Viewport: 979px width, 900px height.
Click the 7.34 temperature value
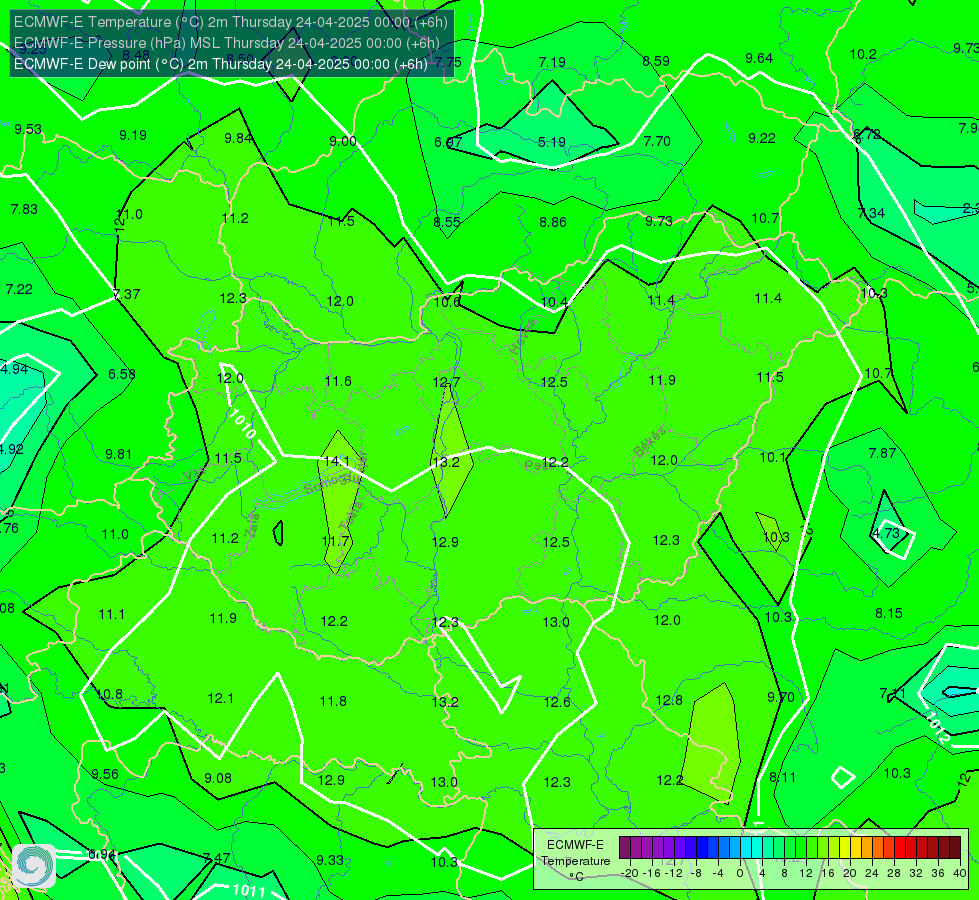tap(872, 213)
